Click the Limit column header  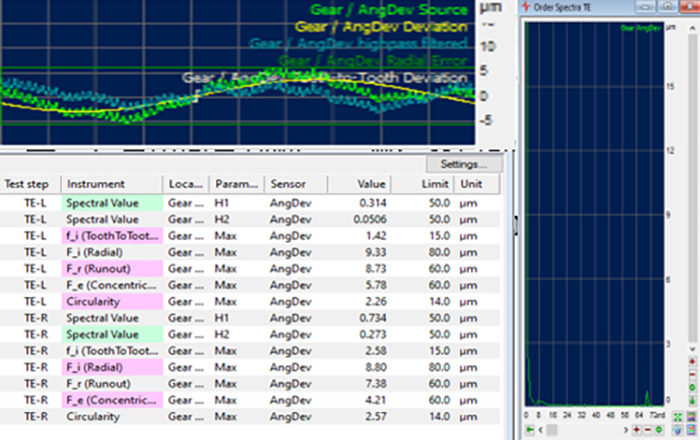click(422, 184)
